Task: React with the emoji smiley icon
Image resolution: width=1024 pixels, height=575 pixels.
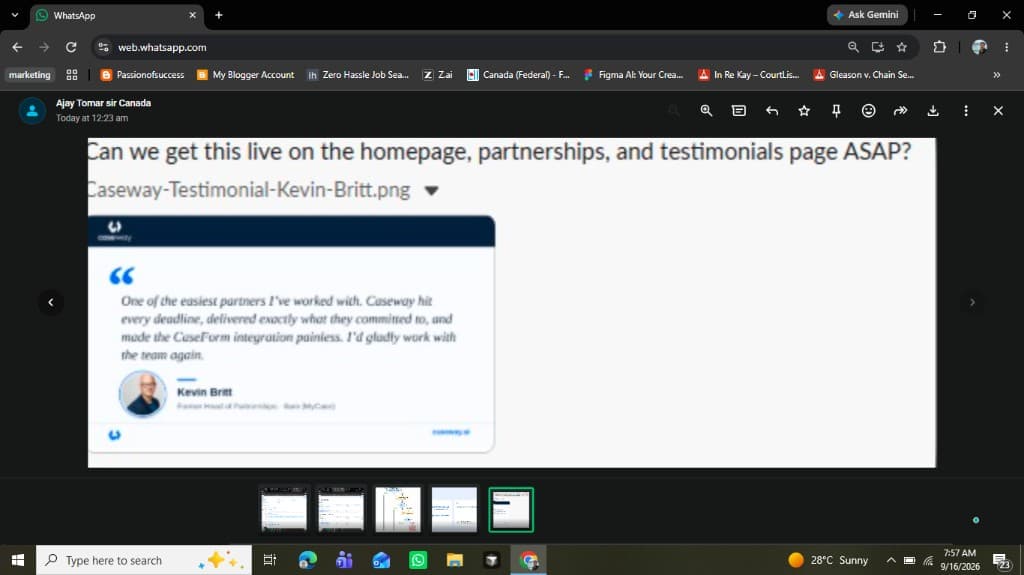Action: coord(868,110)
